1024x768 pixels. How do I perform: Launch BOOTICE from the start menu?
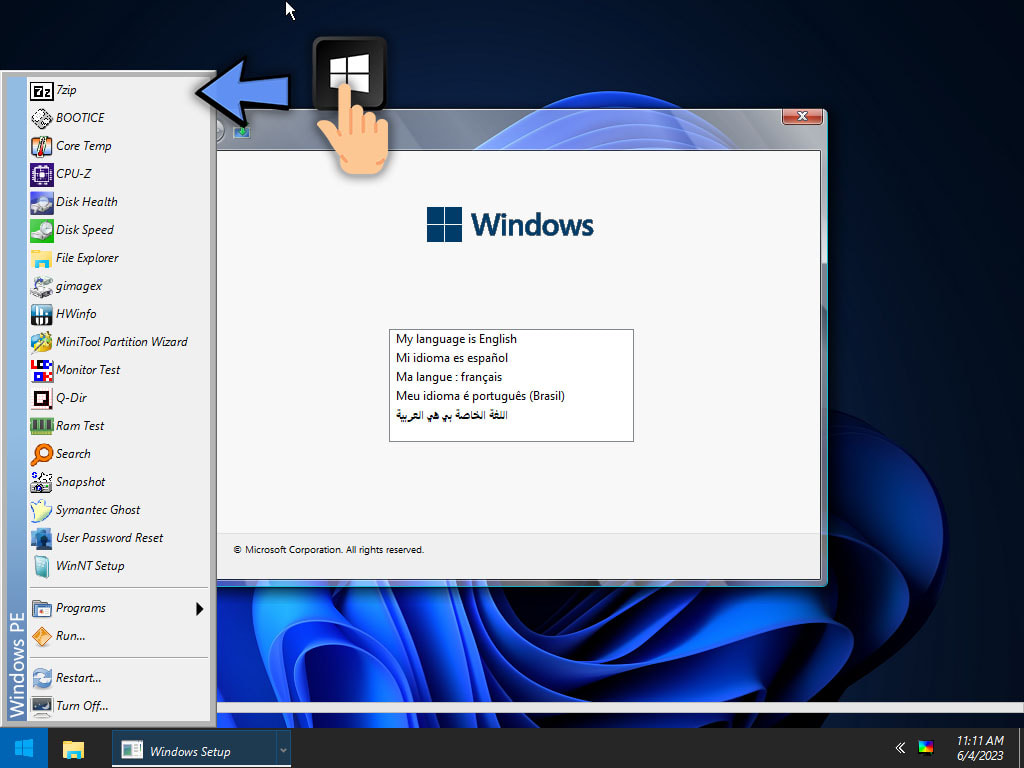point(41,118)
